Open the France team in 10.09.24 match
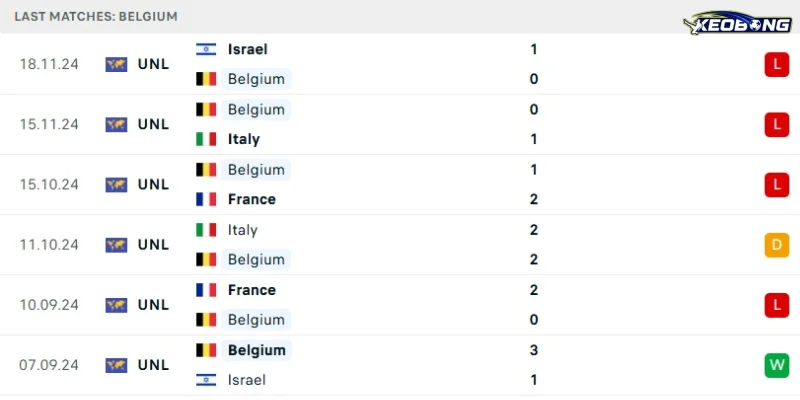The height and width of the screenshot is (400, 800). (252, 290)
